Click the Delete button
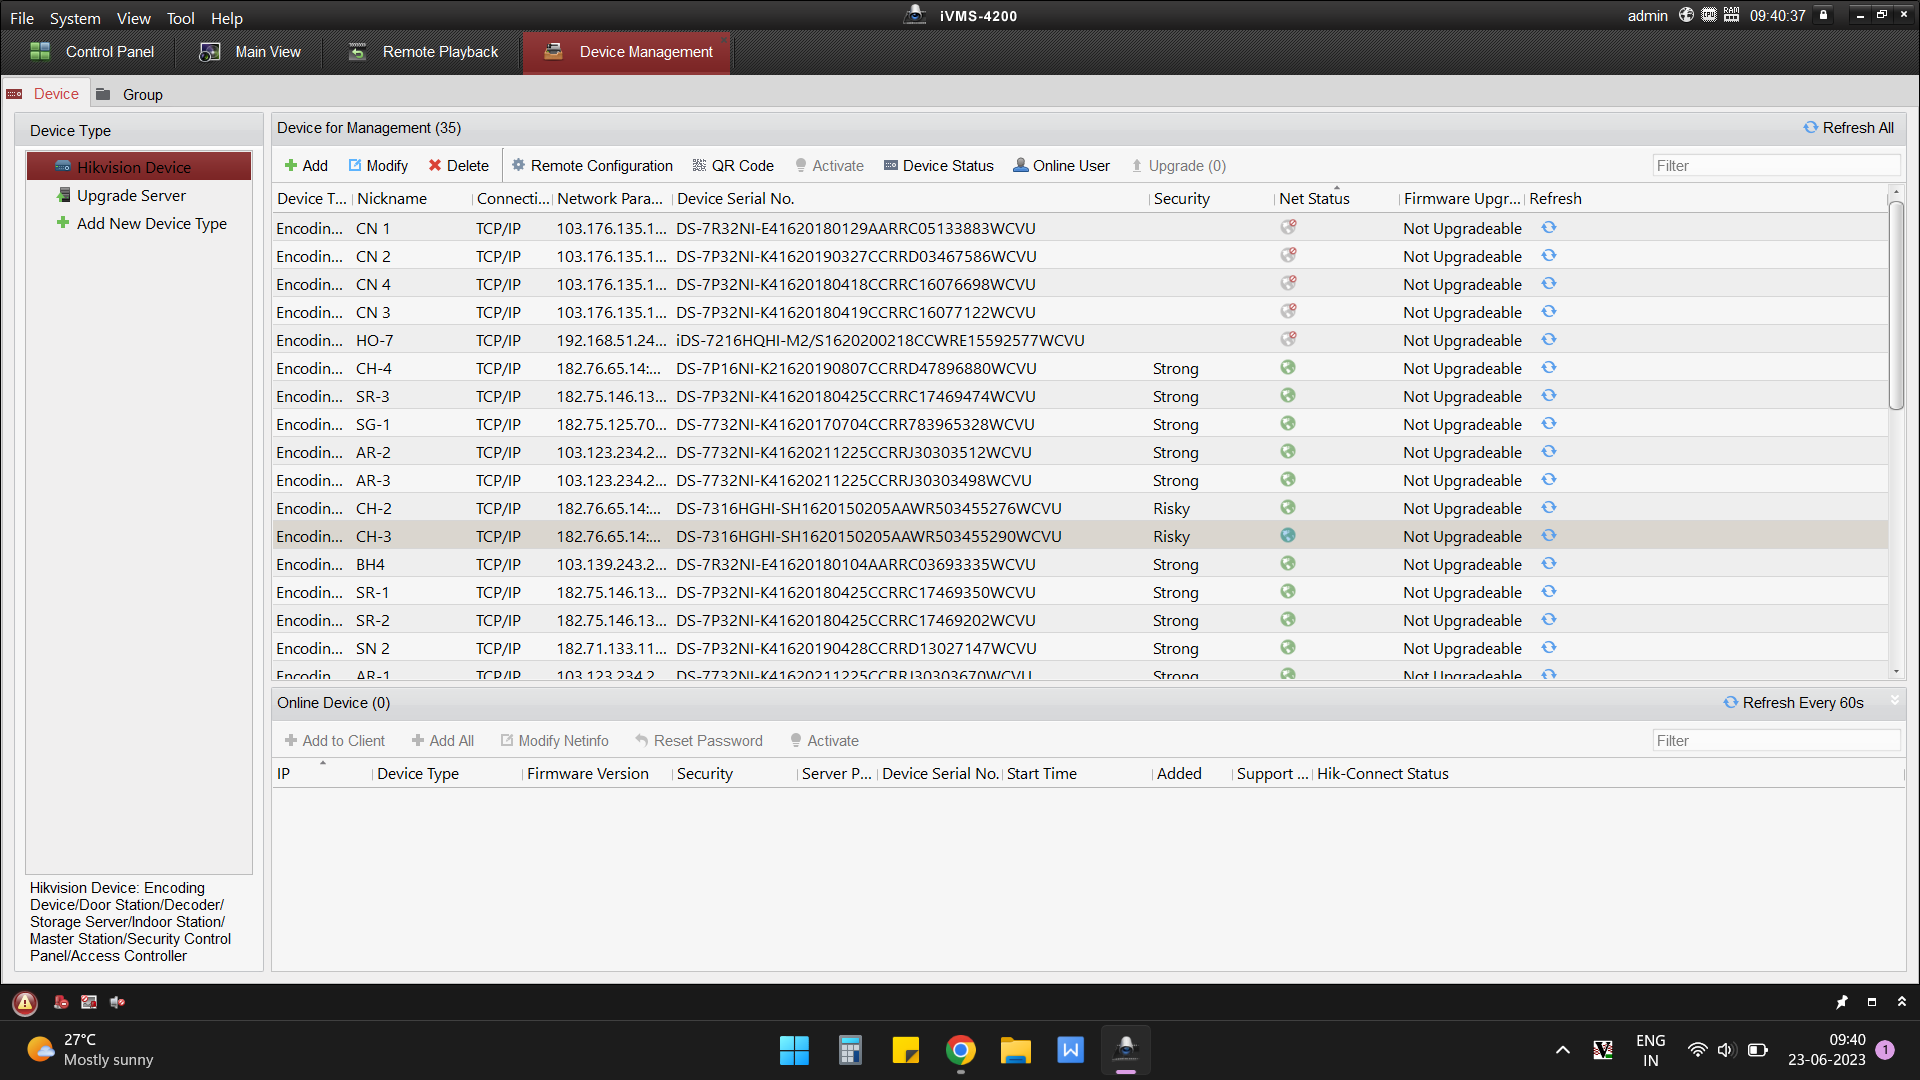The height and width of the screenshot is (1080, 1920). click(x=459, y=166)
